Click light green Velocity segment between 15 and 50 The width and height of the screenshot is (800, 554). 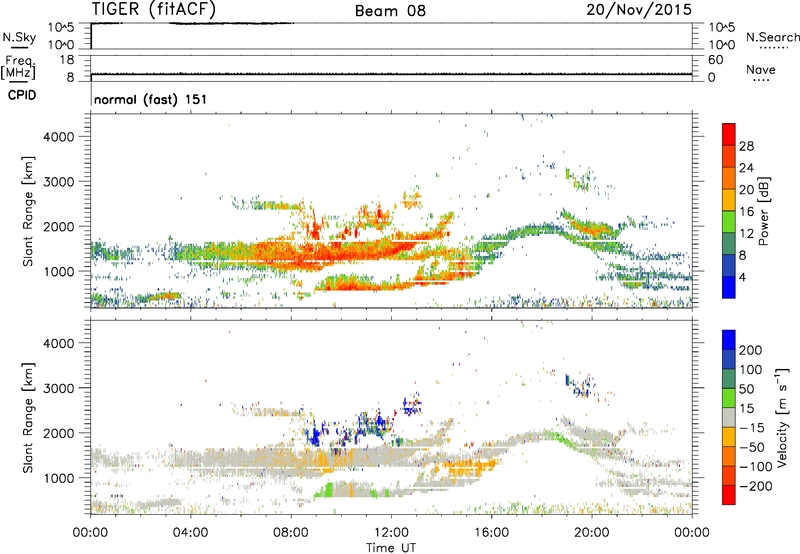(729, 398)
